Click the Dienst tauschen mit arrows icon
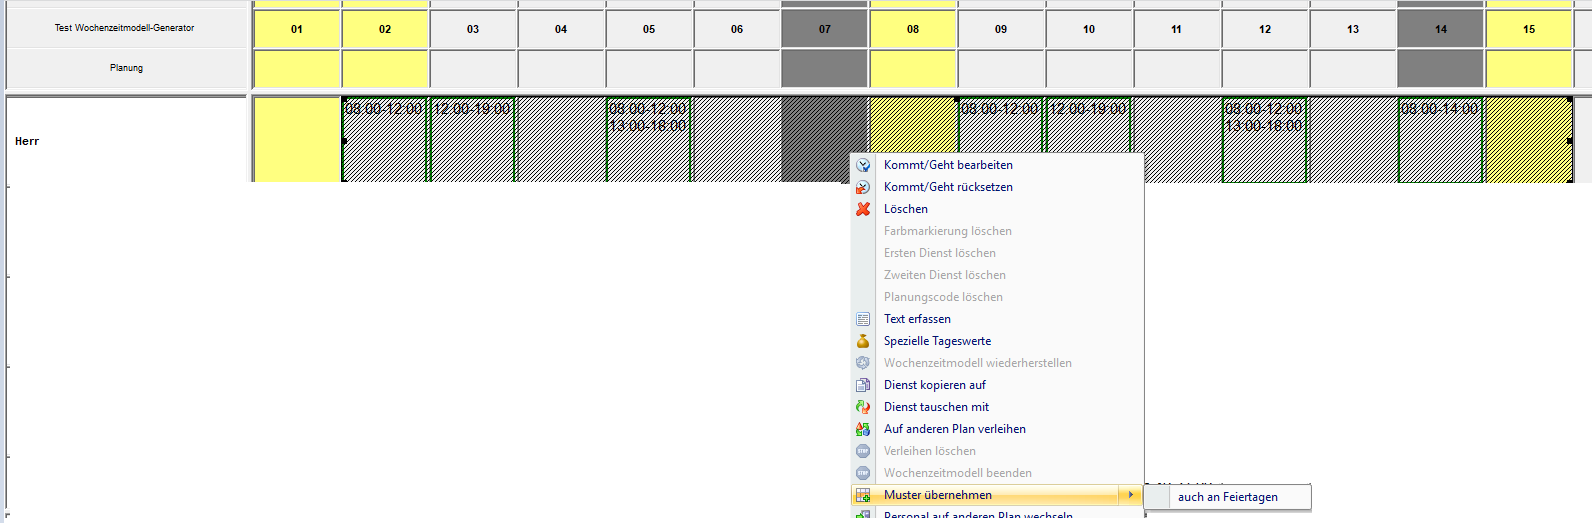This screenshot has width=1592, height=523. pyautogui.click(x=863, y=407)
